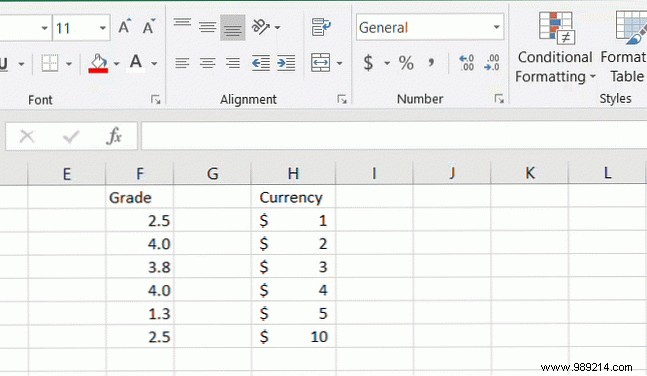Launch Number format dialog
This screenshot has height=376, width=647.
[499, 99]
